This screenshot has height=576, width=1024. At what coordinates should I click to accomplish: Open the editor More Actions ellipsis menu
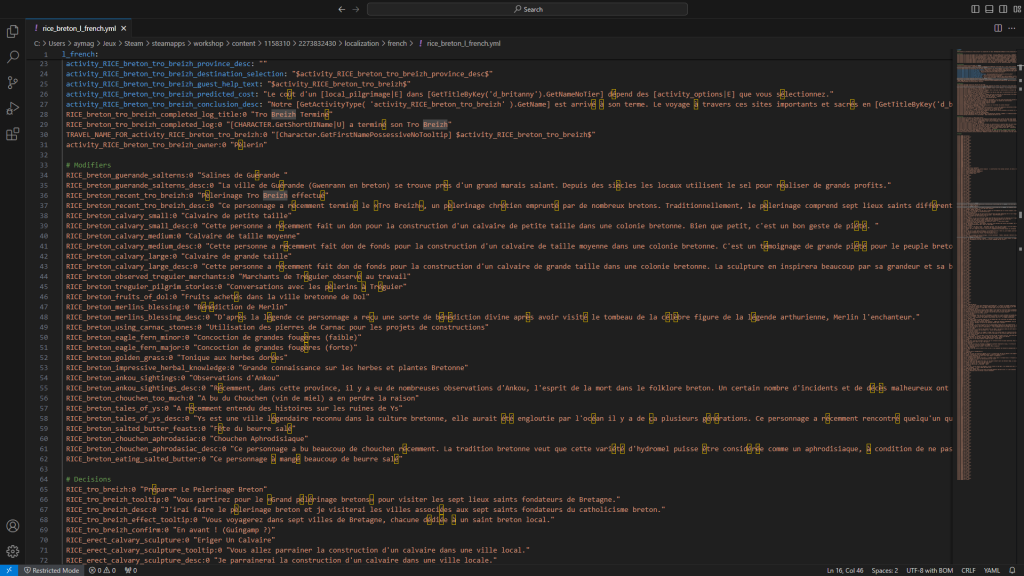tap(1010, 29)
